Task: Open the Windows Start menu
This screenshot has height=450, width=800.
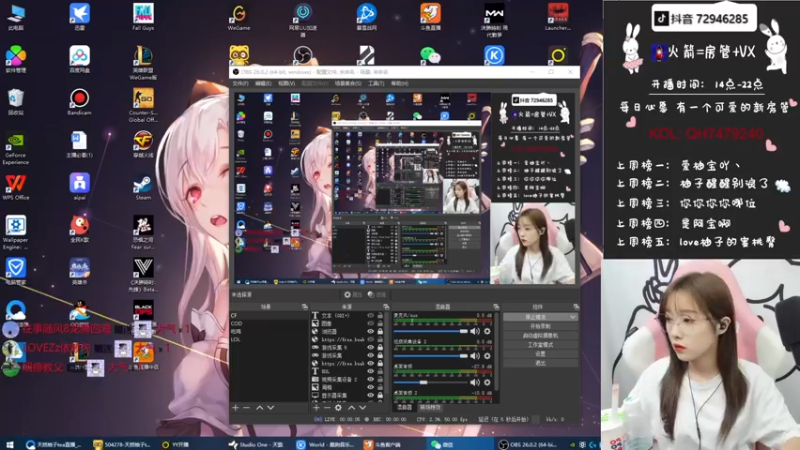Action: tap(9, 444)
